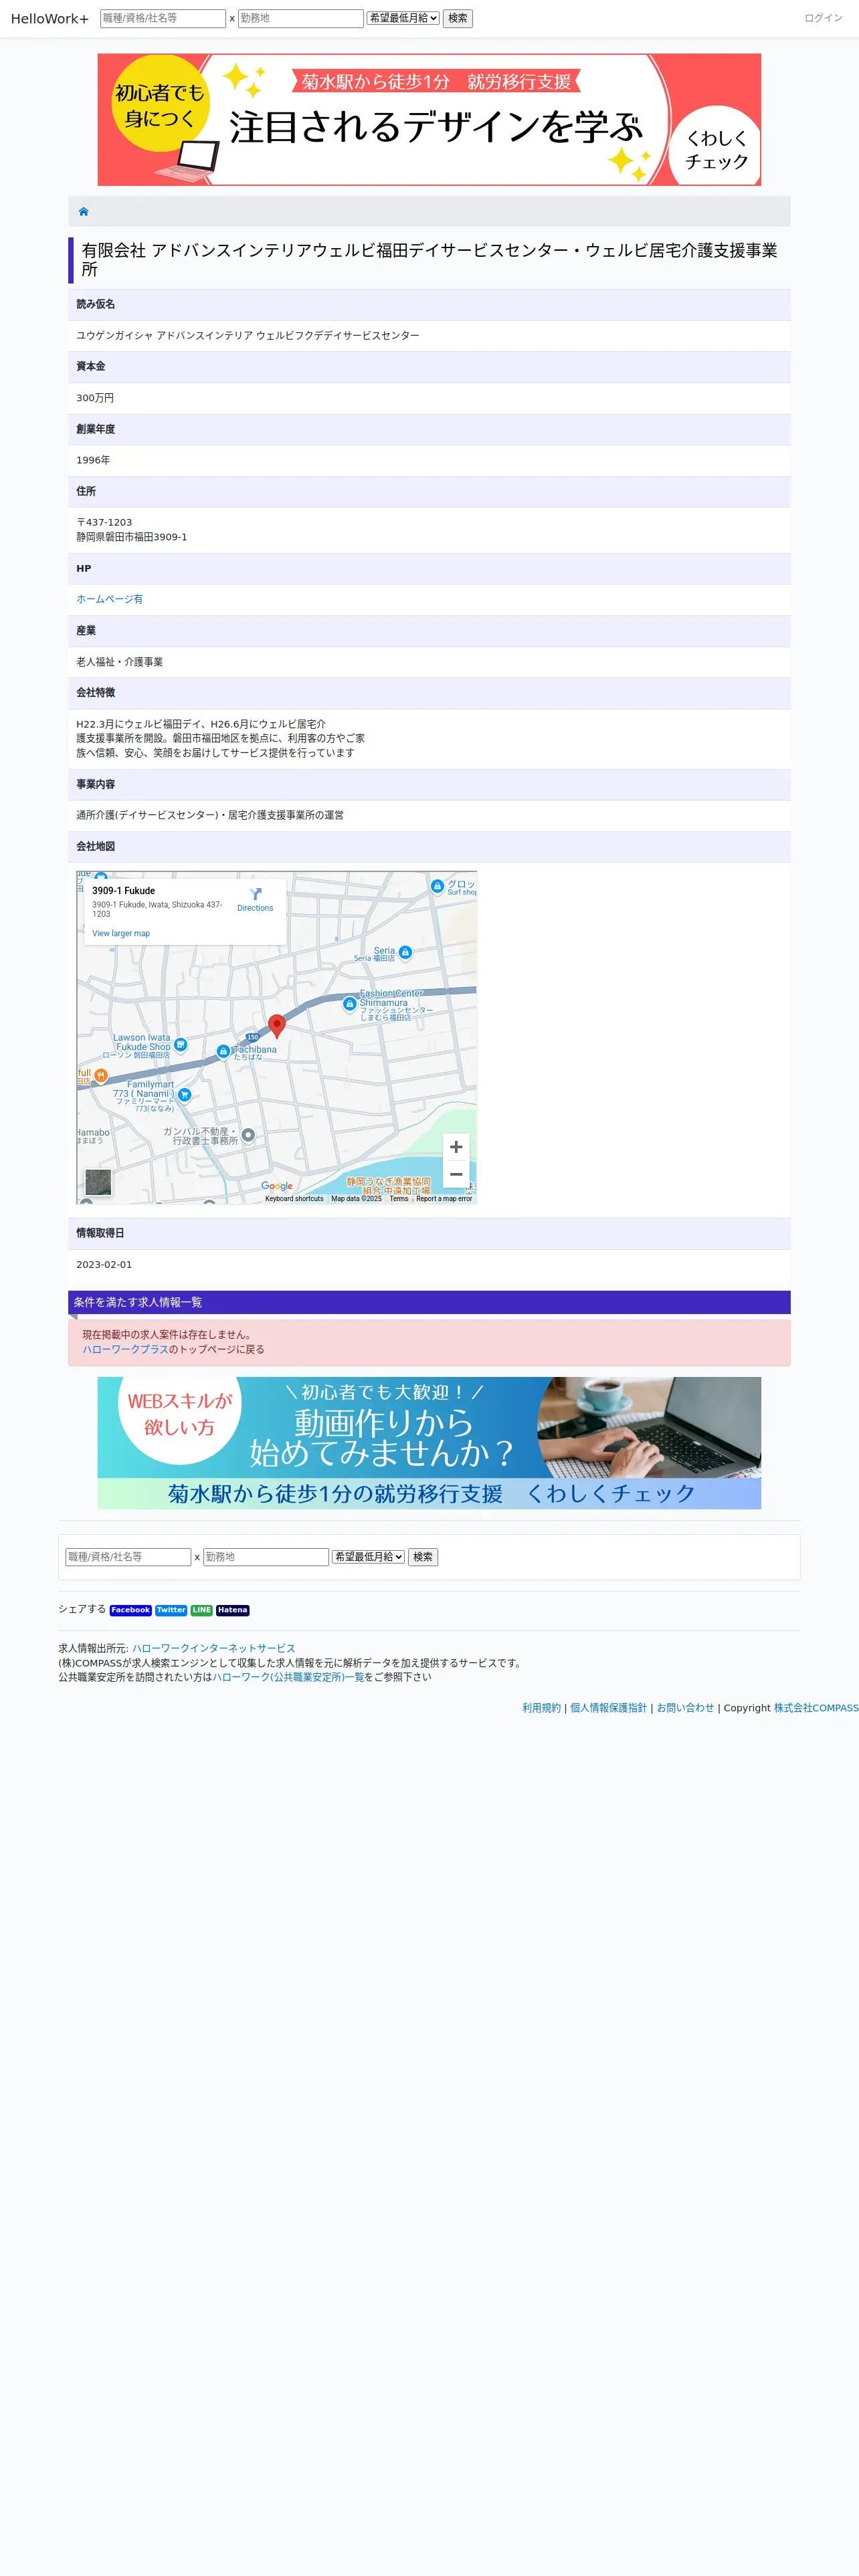Click the top 勤務地 input field

(x=301, y=18)
